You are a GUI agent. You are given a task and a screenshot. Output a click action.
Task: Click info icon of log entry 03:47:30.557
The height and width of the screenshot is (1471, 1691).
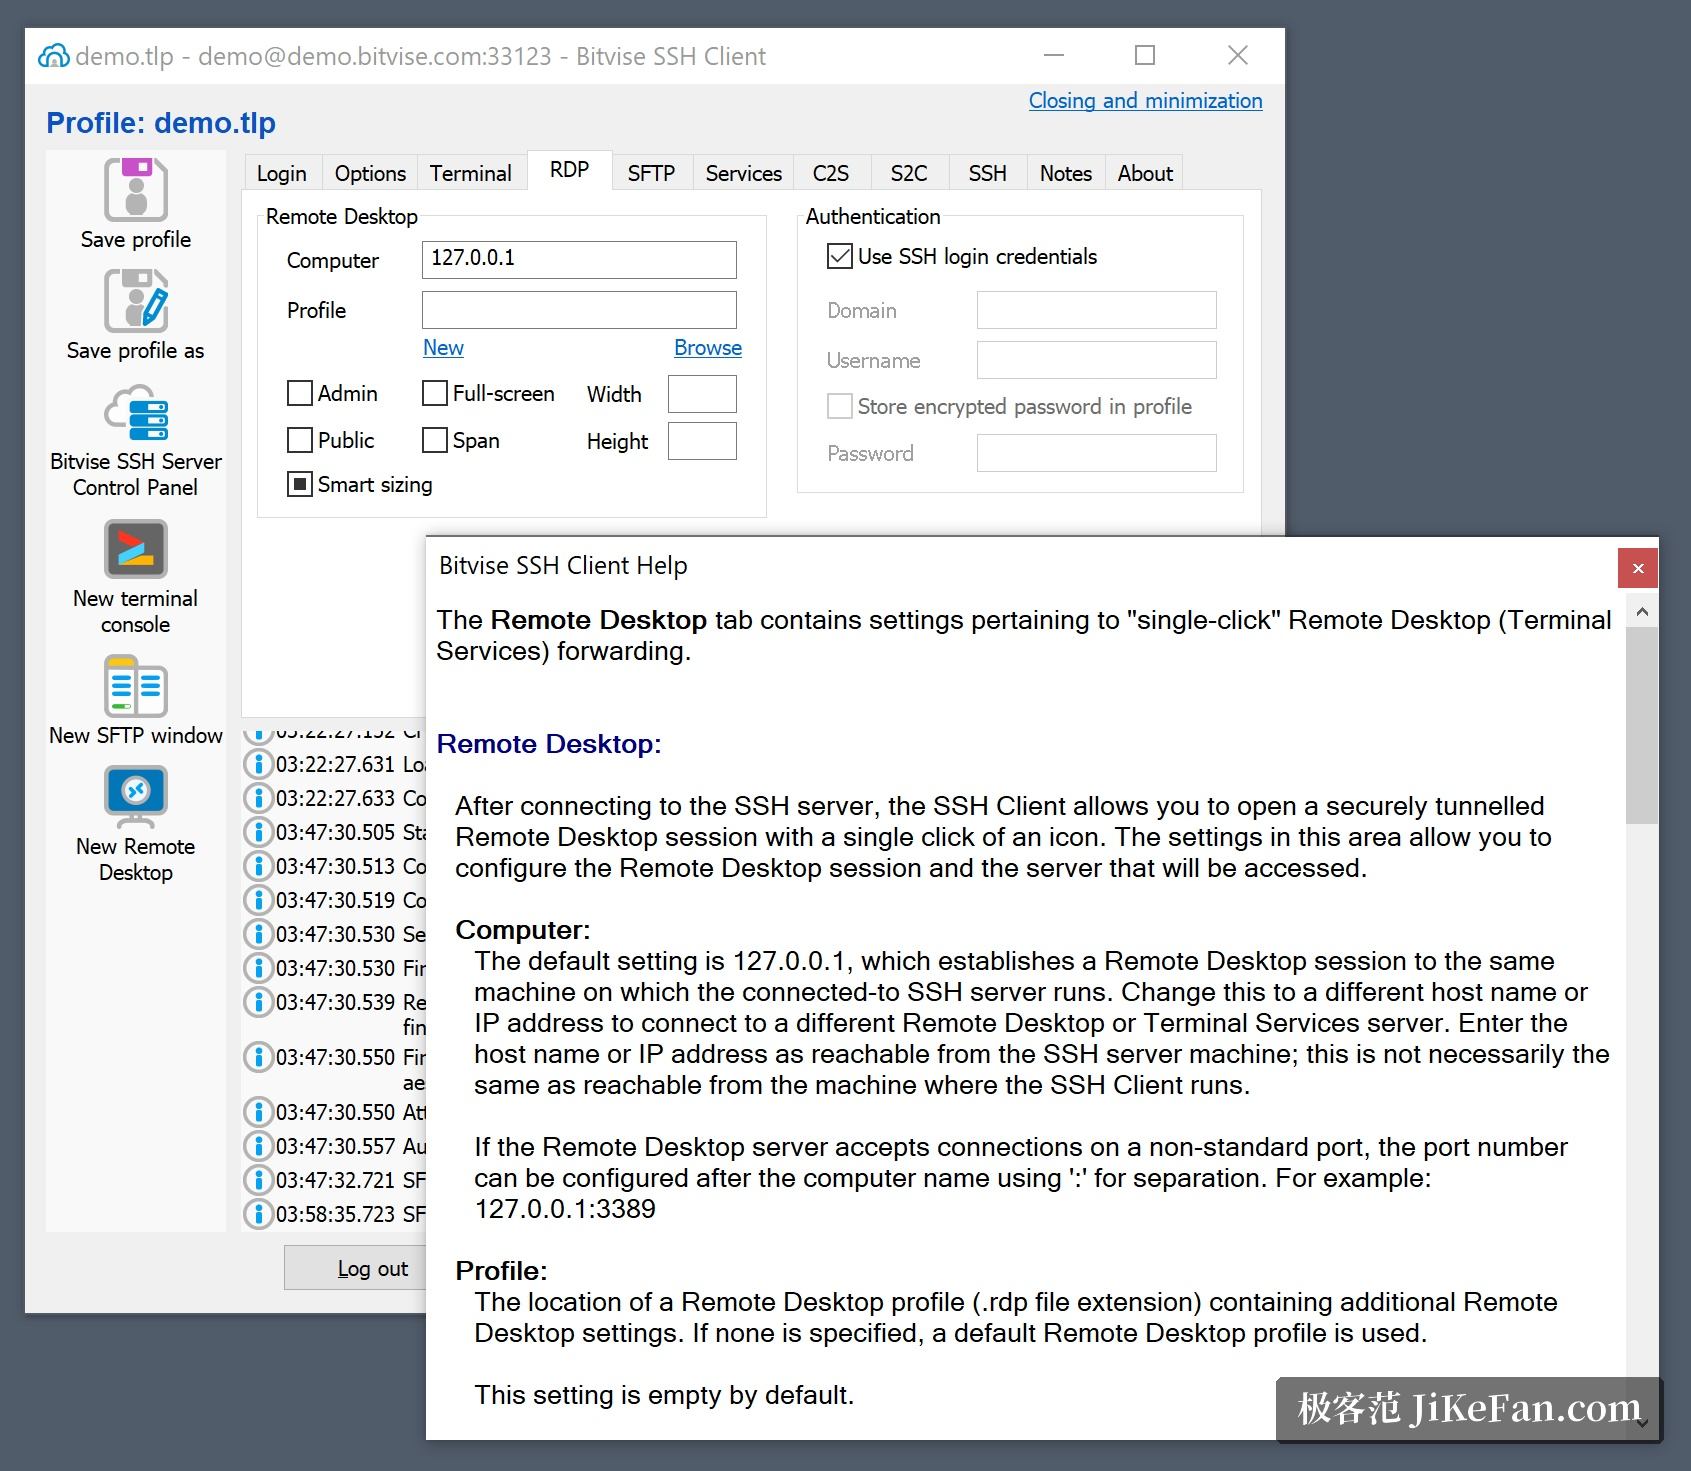[x=259, y=1146]
